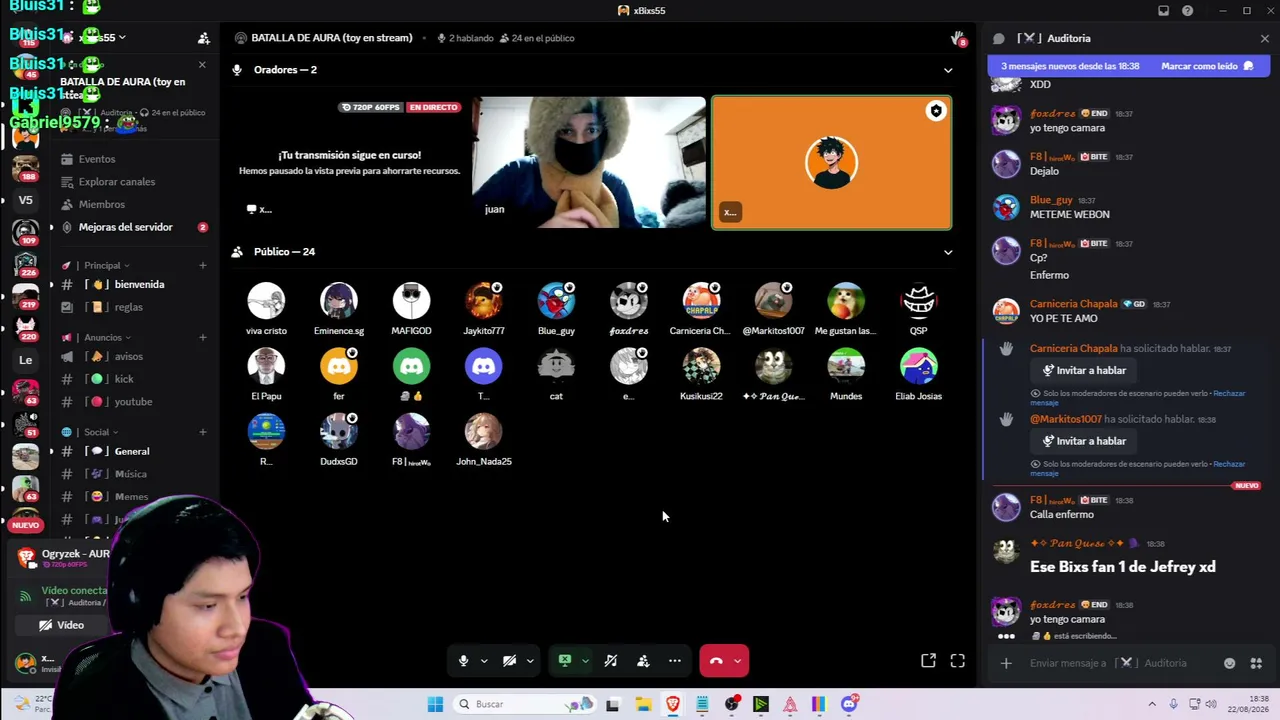Click Marcar como leído banner button
1280x720 pixels.
tap(1207, 66)
